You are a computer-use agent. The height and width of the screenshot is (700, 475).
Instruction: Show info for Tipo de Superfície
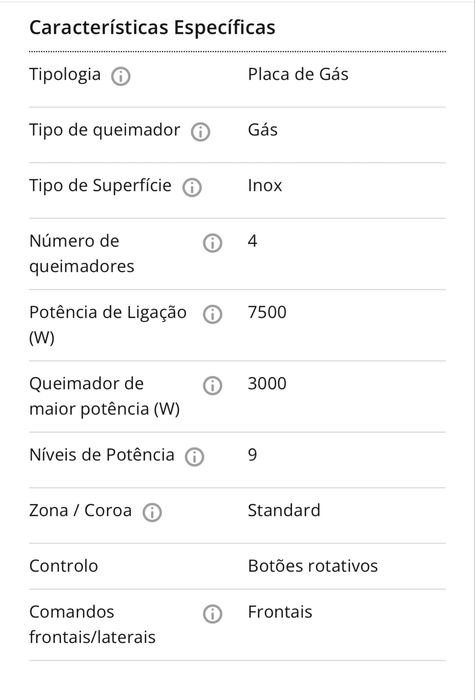[192, 188]
